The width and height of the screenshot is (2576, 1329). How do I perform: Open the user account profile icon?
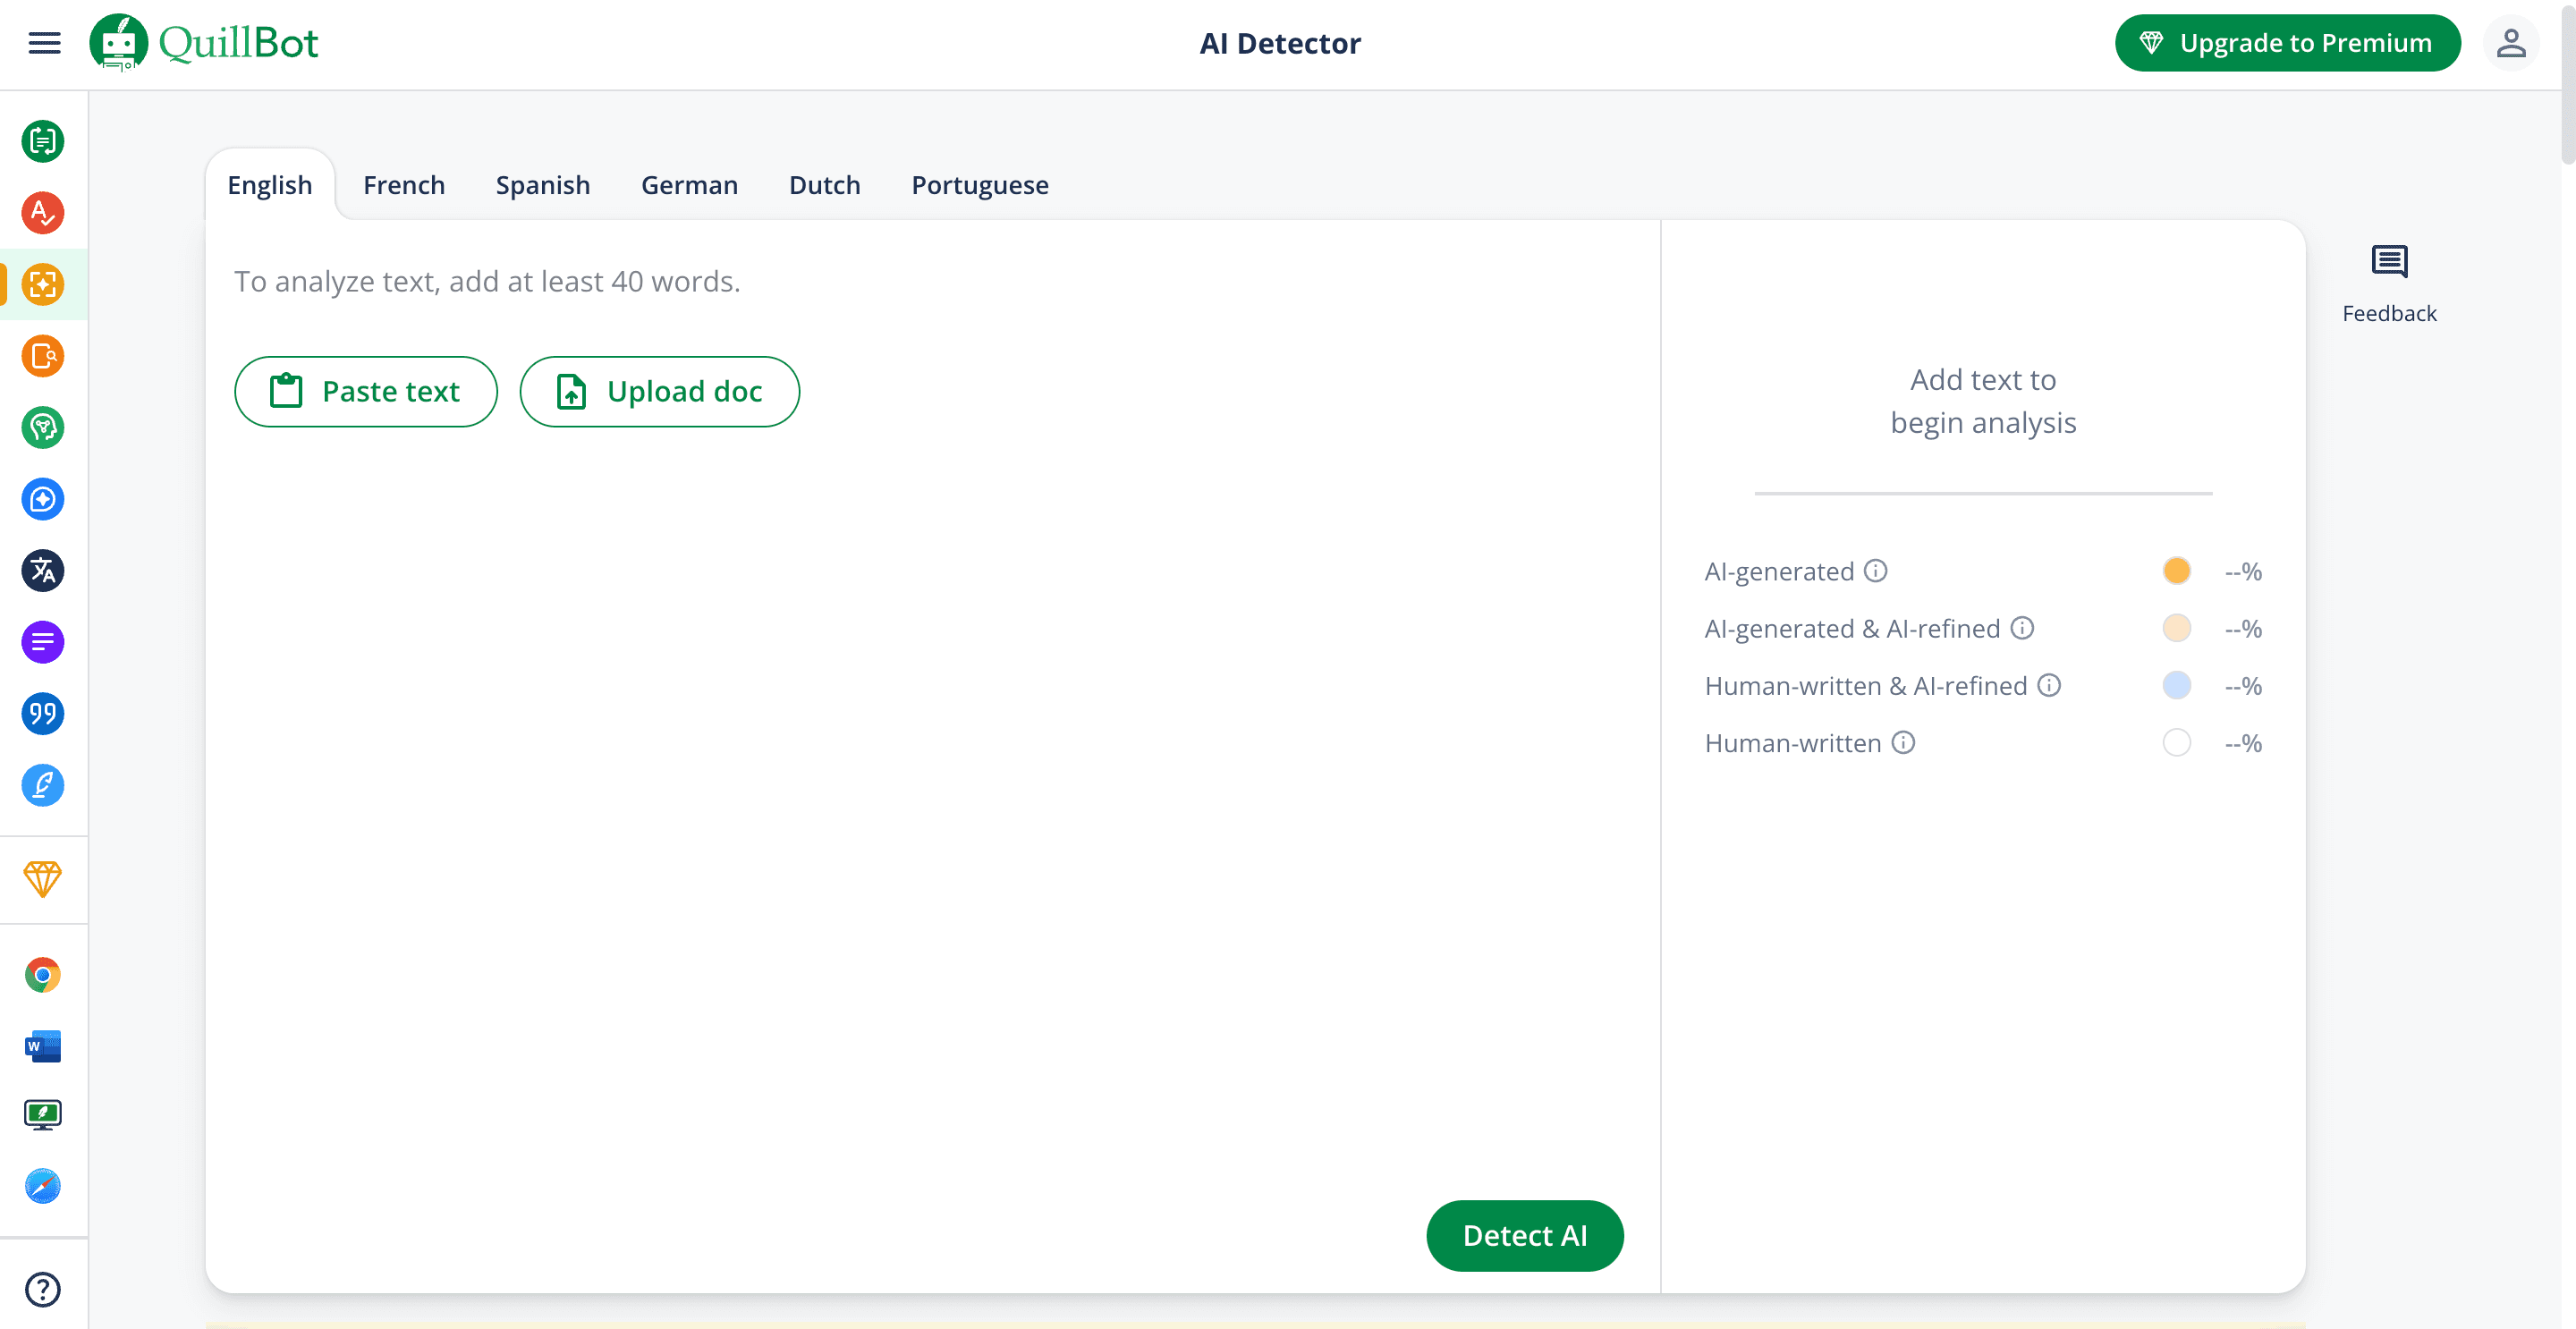pyautogui.click(x=2511, y=43)
